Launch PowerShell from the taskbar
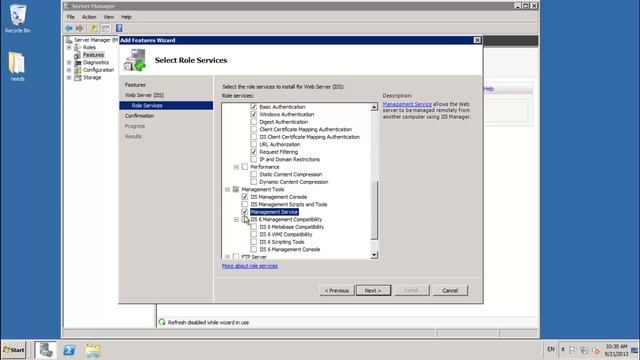This screenshot has height=360, width=640. click(69, 350)
